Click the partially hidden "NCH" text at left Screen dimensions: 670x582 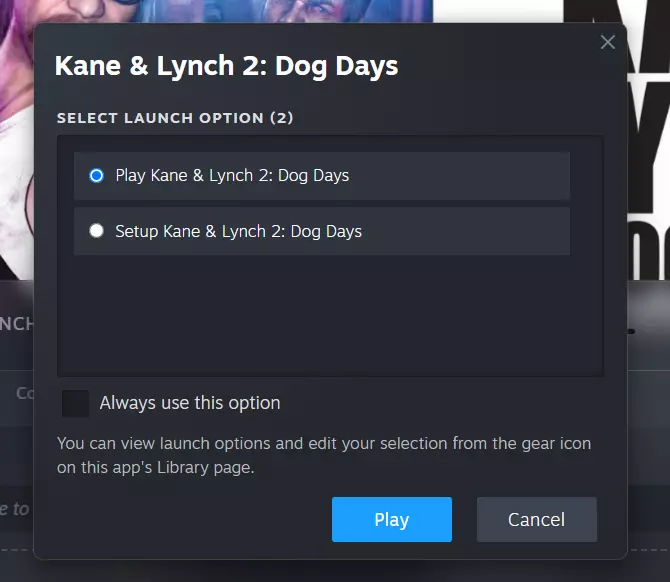16,324
